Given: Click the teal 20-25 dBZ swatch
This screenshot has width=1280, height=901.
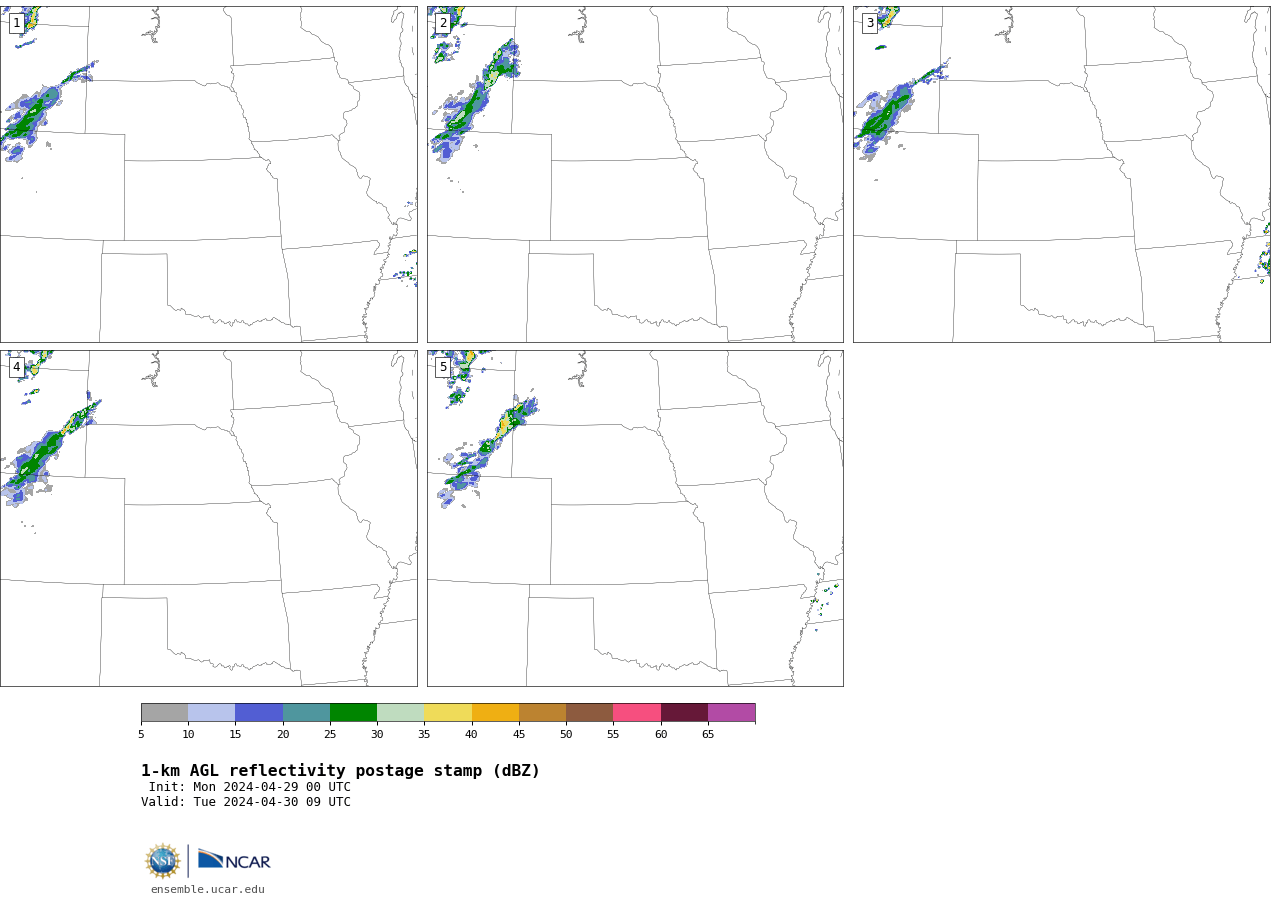Looking at the screenshot, I should point(306,713).
